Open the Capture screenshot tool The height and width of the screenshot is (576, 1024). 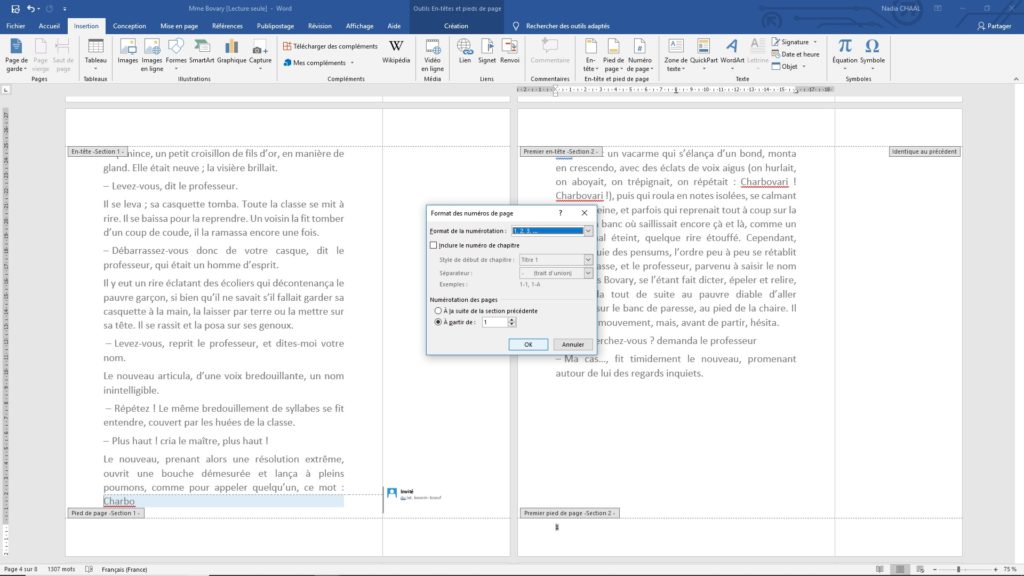260,55
